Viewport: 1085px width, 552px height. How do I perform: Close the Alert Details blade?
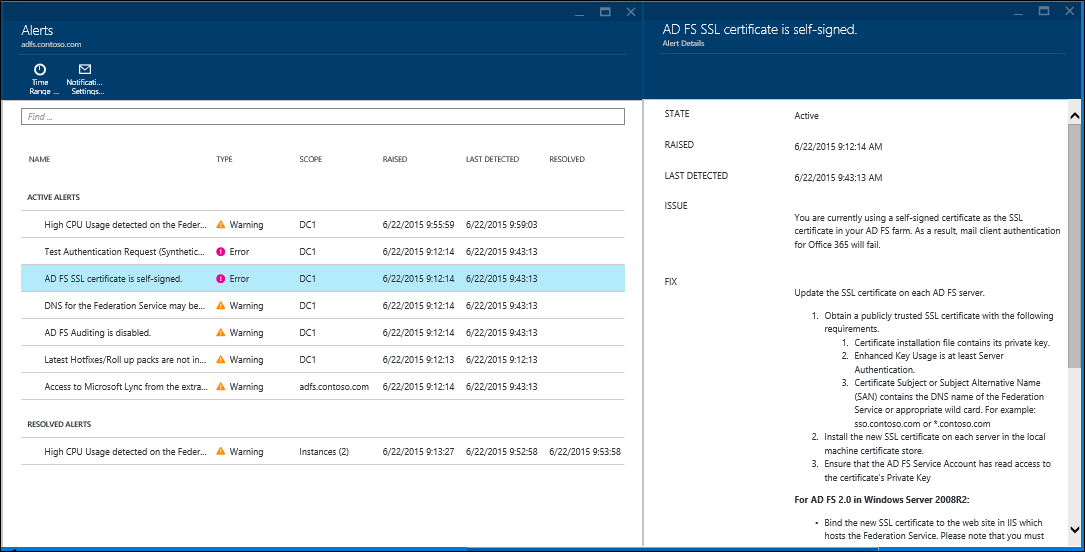1068,12
